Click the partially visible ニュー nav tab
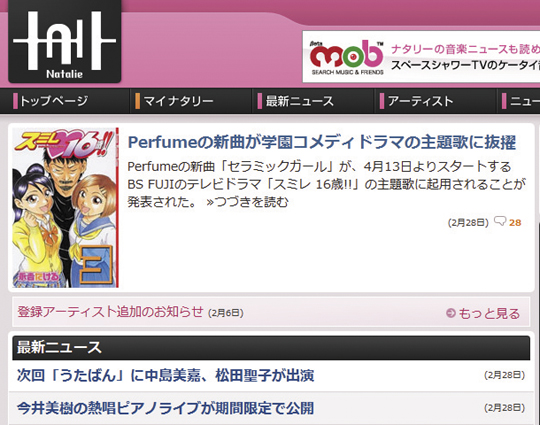This screenshot has height=425, width=540. coord(519,101)
